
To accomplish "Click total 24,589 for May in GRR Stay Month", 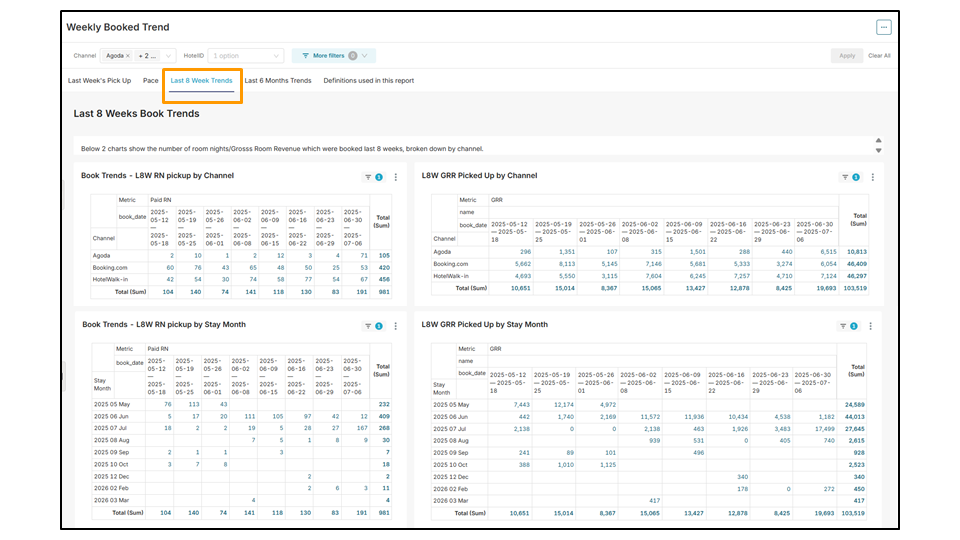I will (x=855, y=405).
